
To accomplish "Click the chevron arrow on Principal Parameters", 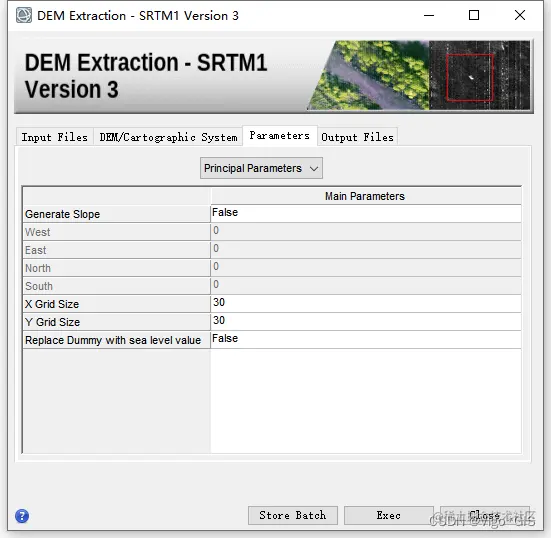I will coord(314,169).
